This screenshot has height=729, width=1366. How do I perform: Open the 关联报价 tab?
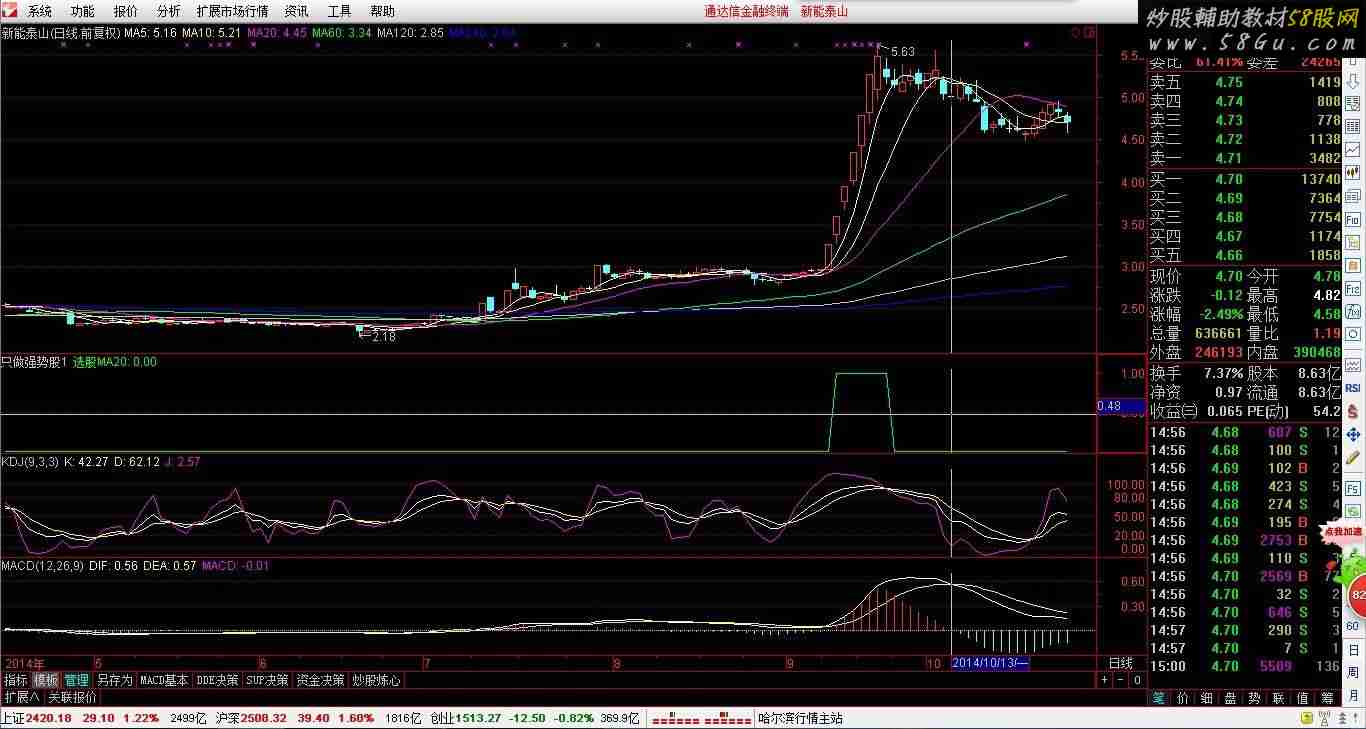click(x=73, y=697)
